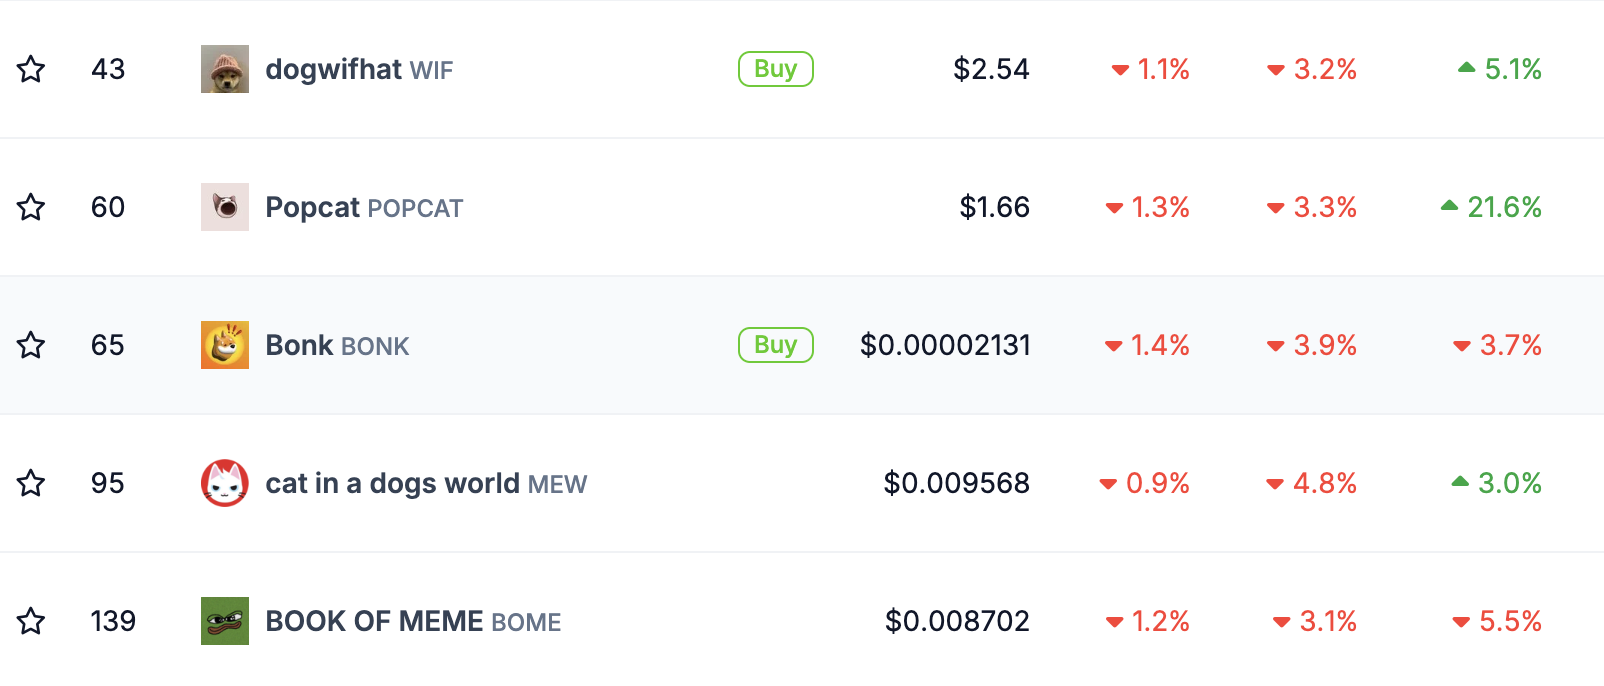Open the Popcat POPCAT coin page
The image size is (1604, 686).
pyautogui.click(x=363, y=207)
